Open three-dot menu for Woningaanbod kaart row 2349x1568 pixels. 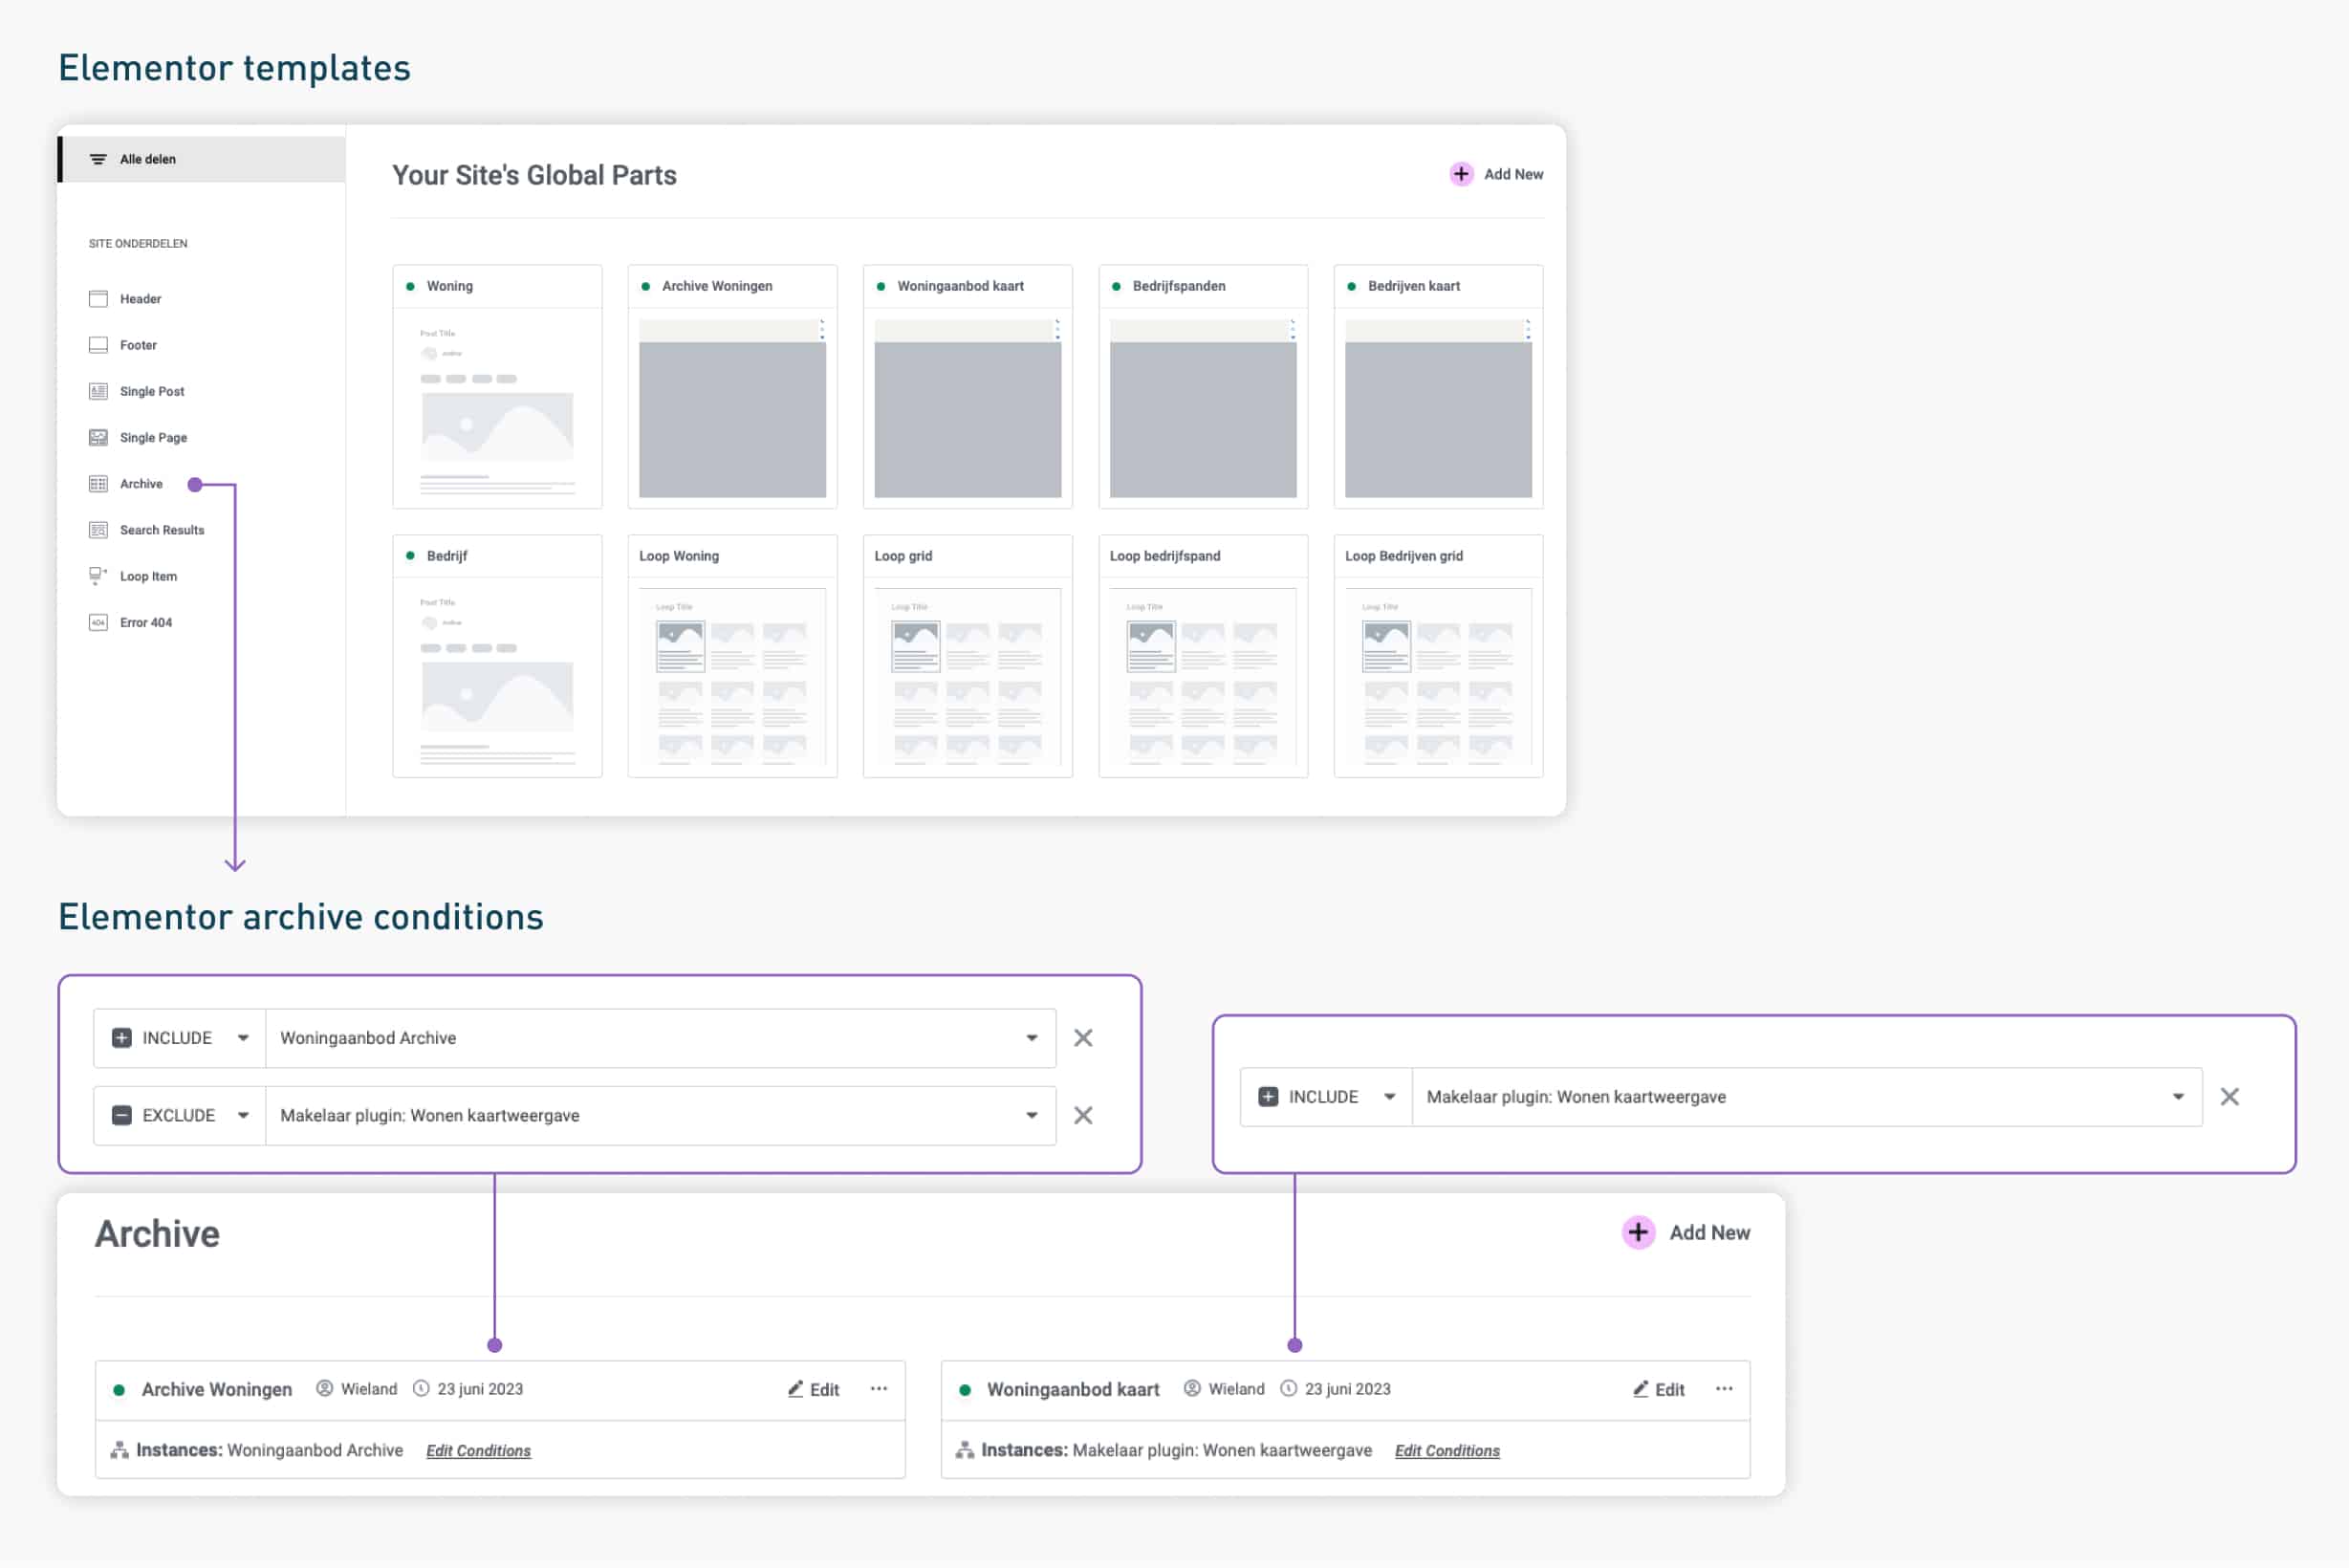tap(1724, 1389)
